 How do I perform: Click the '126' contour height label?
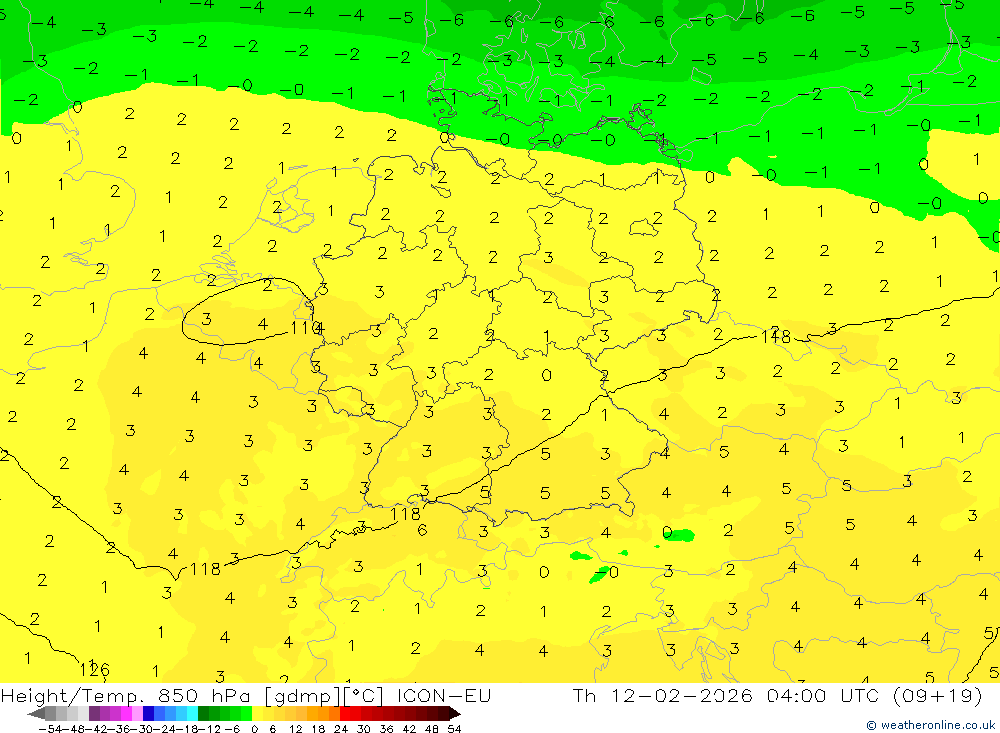pos(94,670)
